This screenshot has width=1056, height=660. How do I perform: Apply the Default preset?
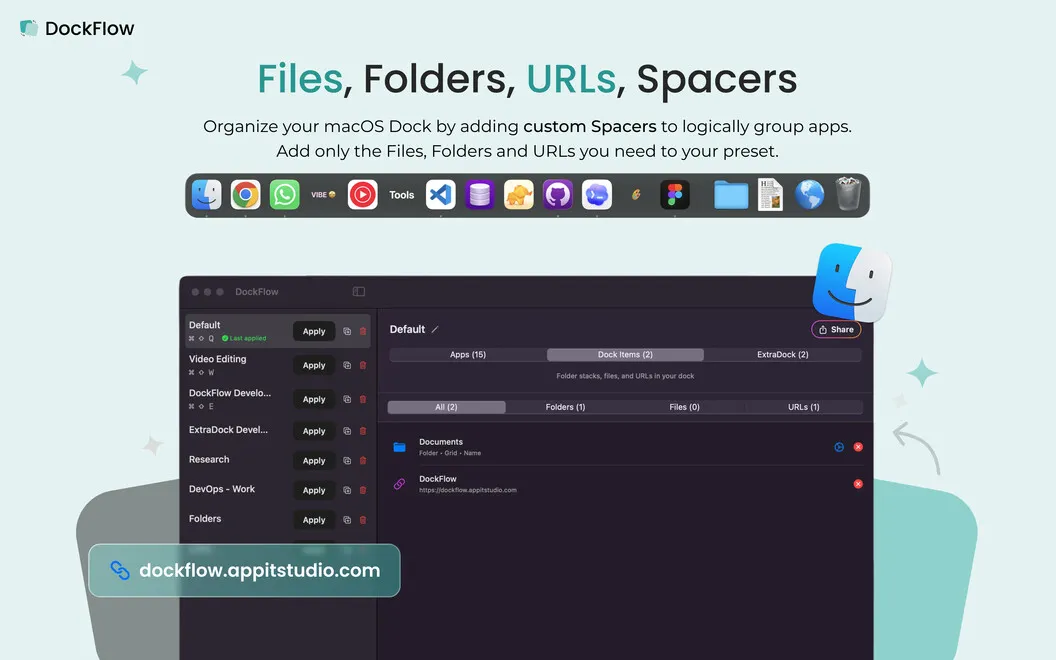tap(314, 331)
